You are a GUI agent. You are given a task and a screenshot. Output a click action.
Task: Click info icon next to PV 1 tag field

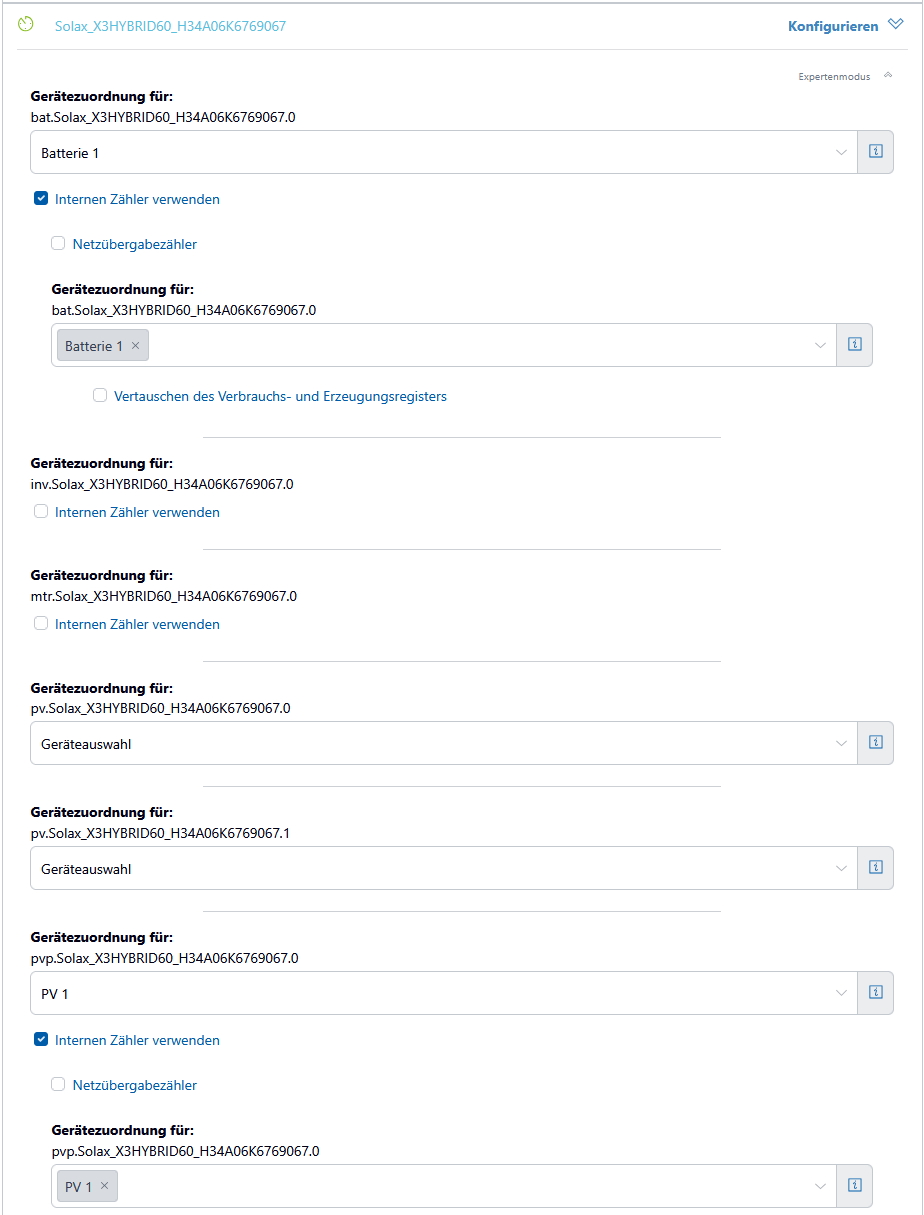855,1186
